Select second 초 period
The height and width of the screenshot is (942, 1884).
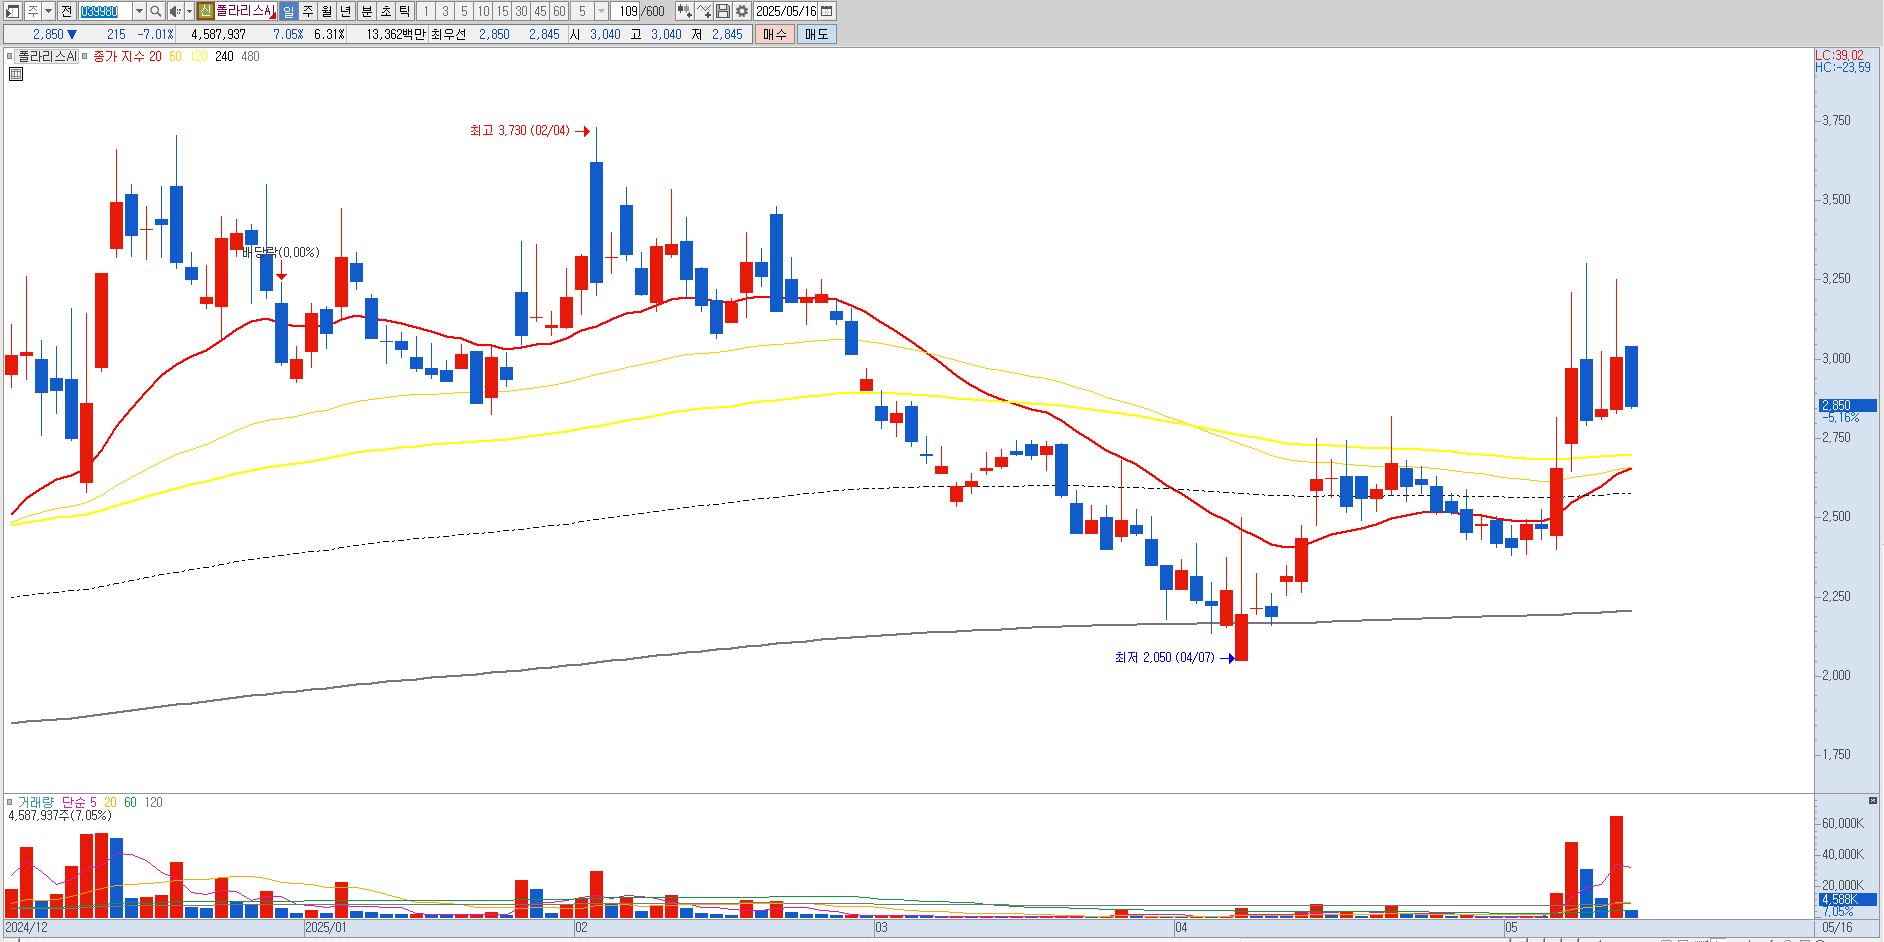click(385, 11)
